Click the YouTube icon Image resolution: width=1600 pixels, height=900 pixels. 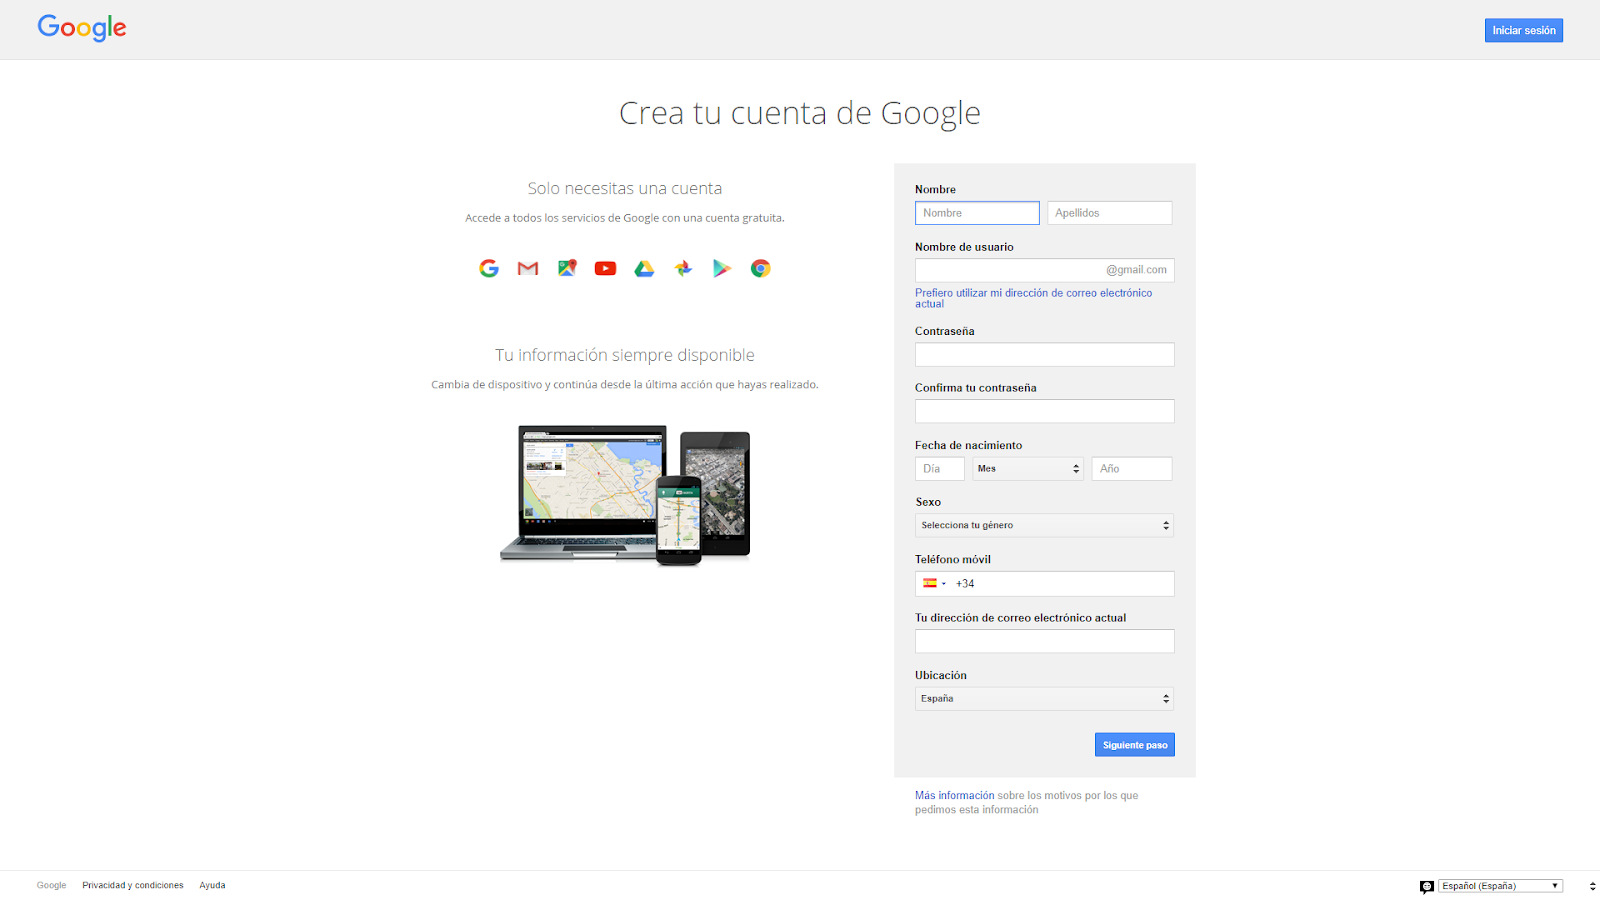(605, 268)
